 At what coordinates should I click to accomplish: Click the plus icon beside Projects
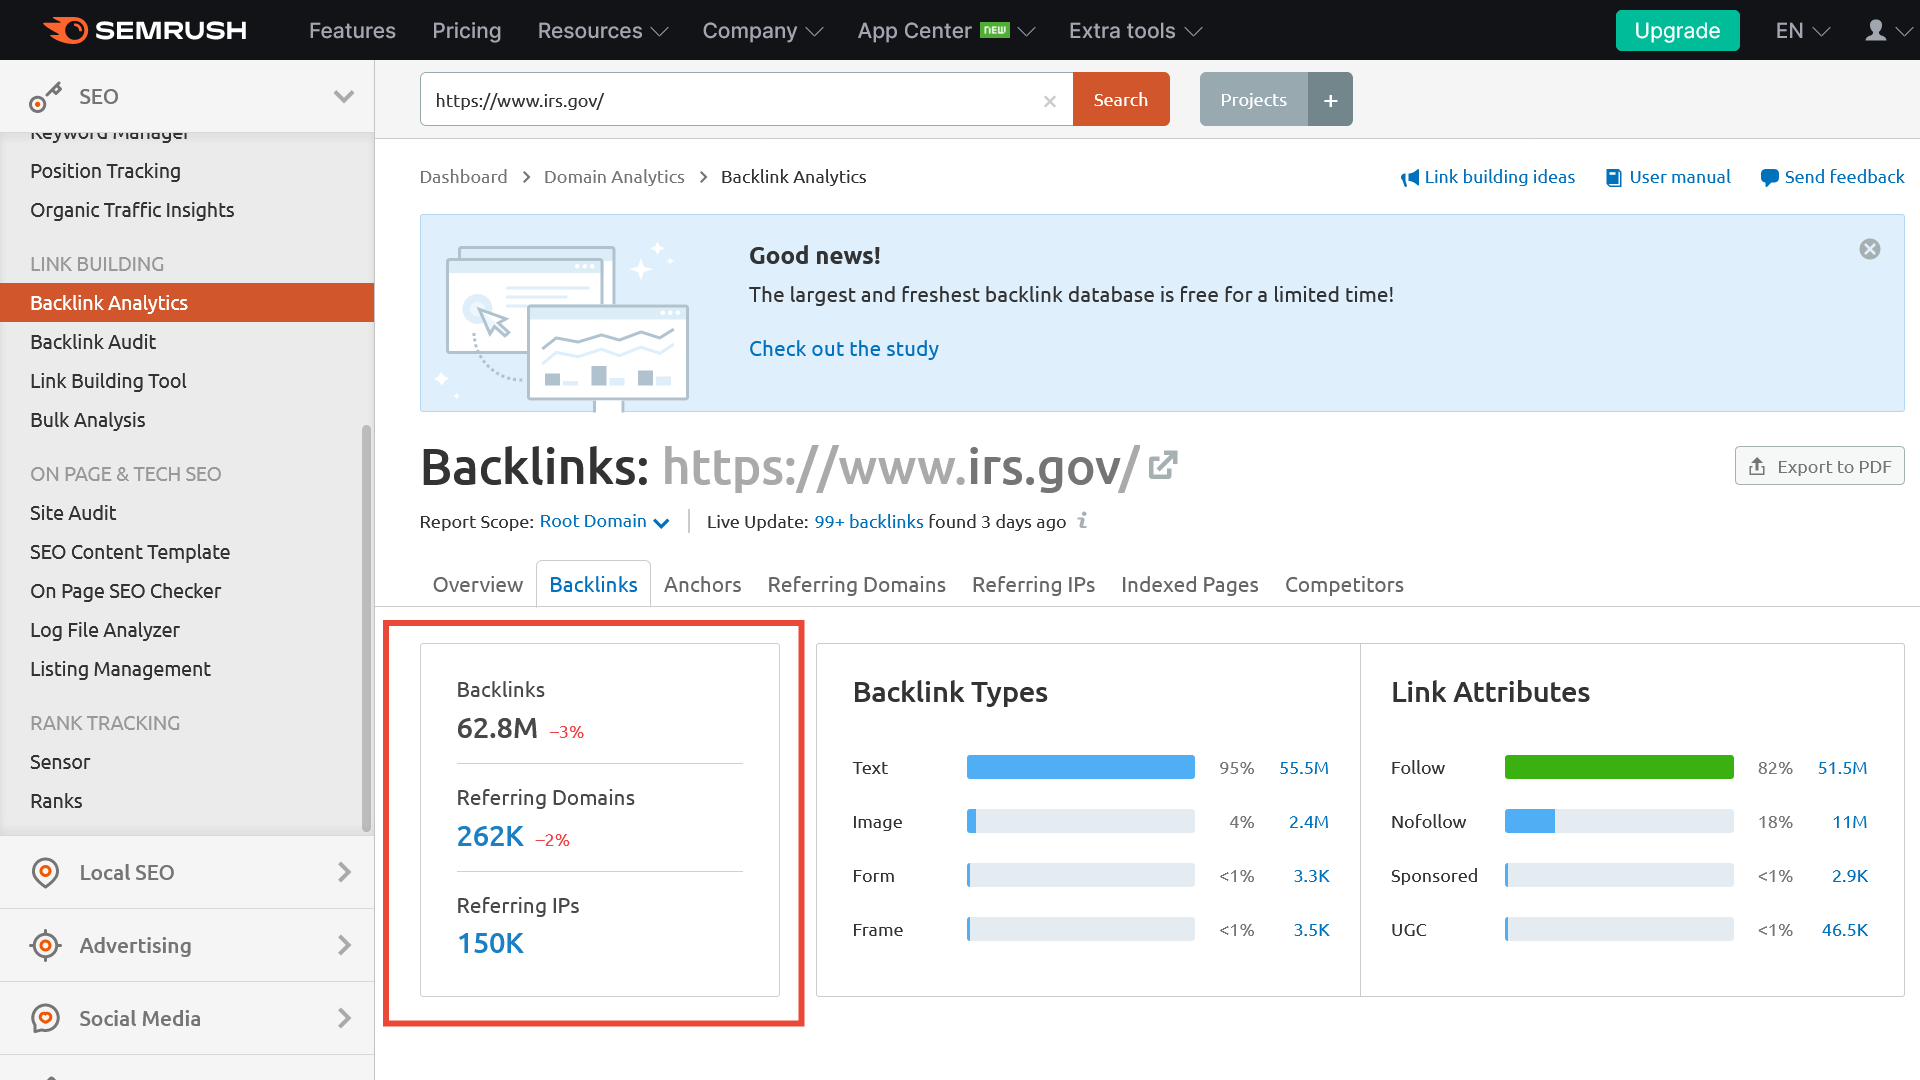(x=1330, y=100)
